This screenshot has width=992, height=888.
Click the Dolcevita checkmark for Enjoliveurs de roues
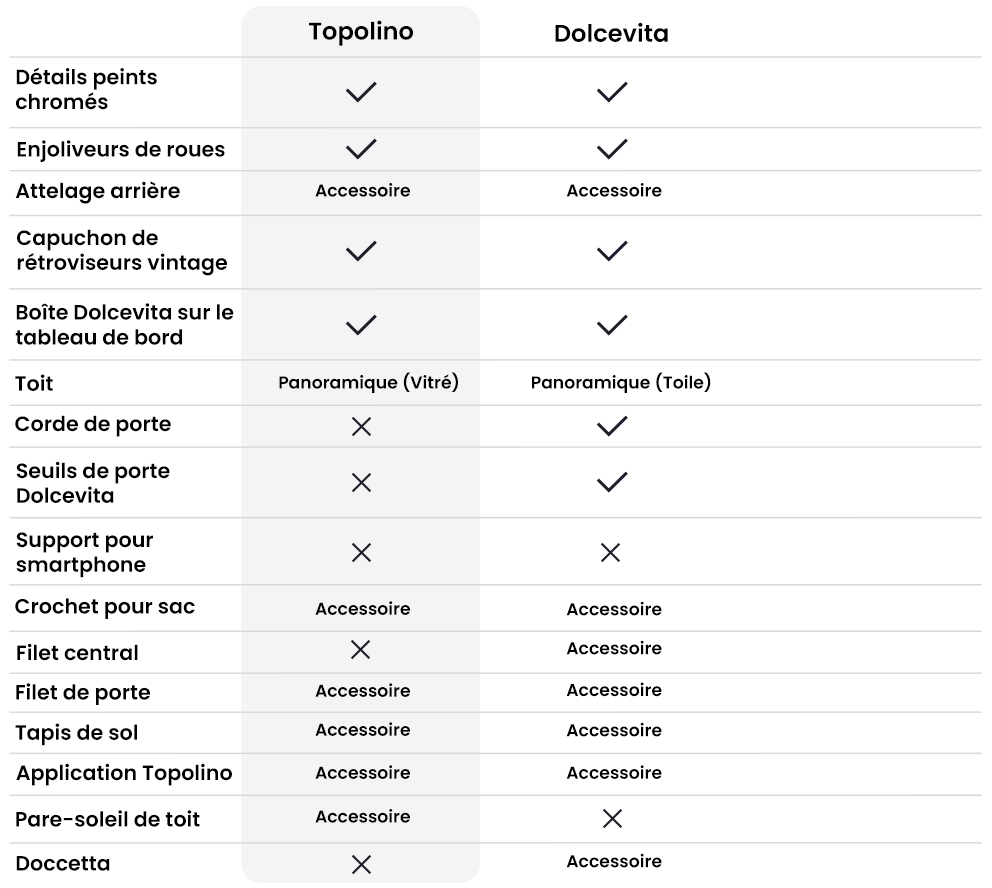pyautogui.click(x=611, y=149)
